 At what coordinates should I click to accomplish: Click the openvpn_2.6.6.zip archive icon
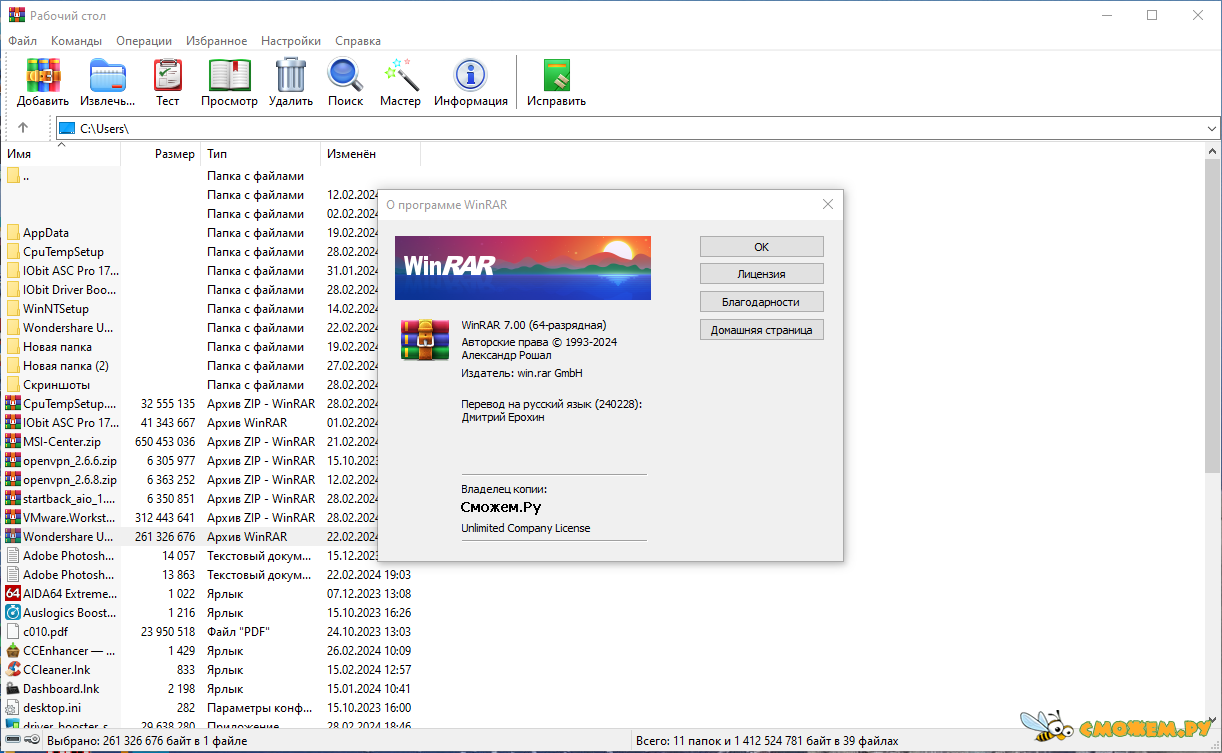[x=13, y=461]
